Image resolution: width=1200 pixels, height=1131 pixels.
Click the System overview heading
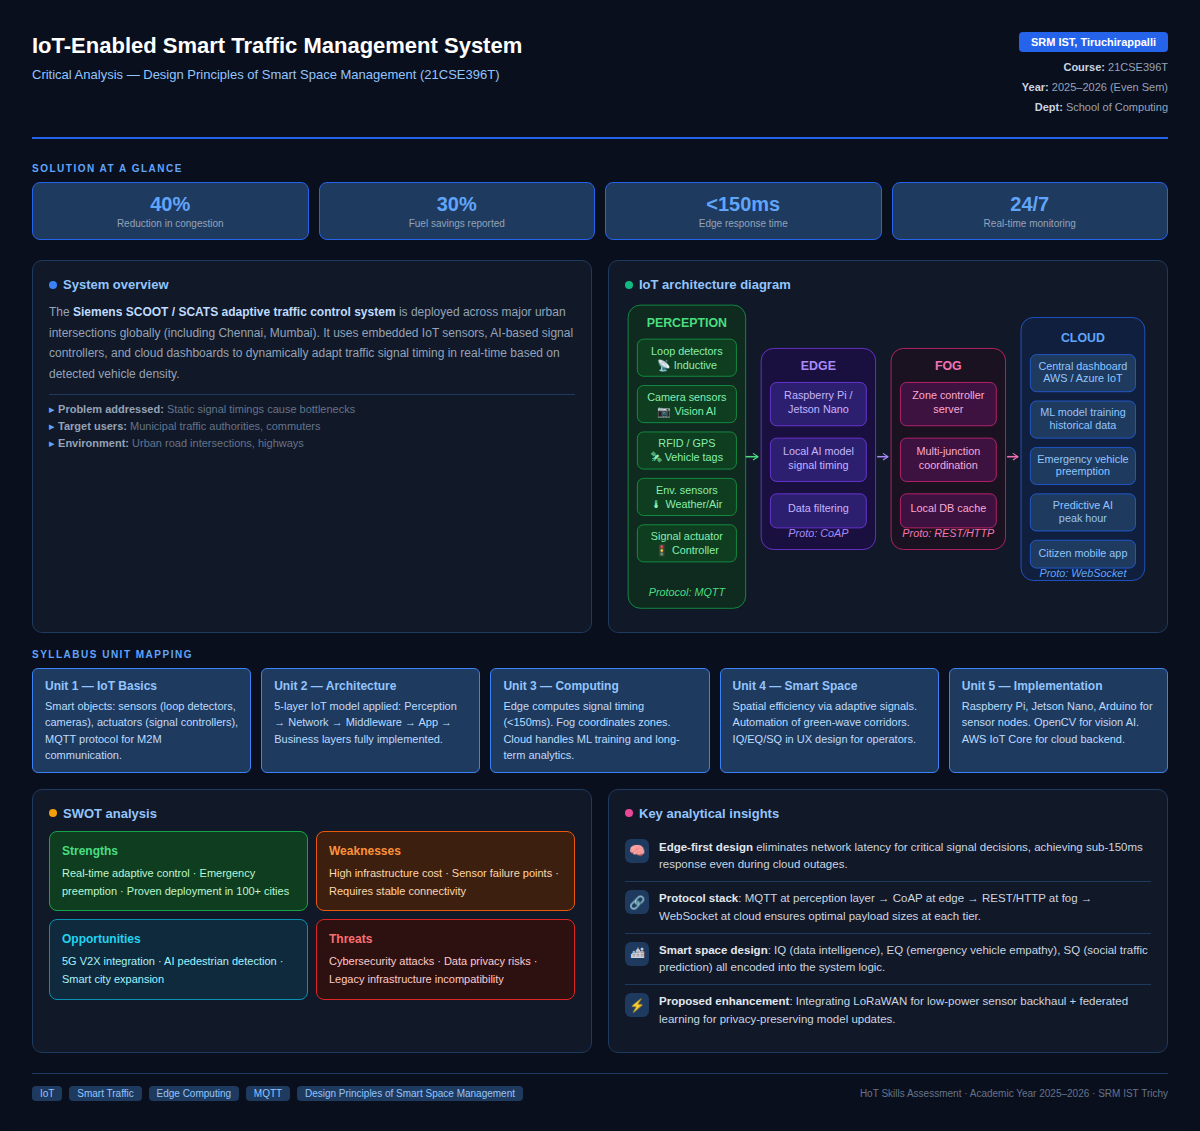pyautogui.click(x=116, y=285)
